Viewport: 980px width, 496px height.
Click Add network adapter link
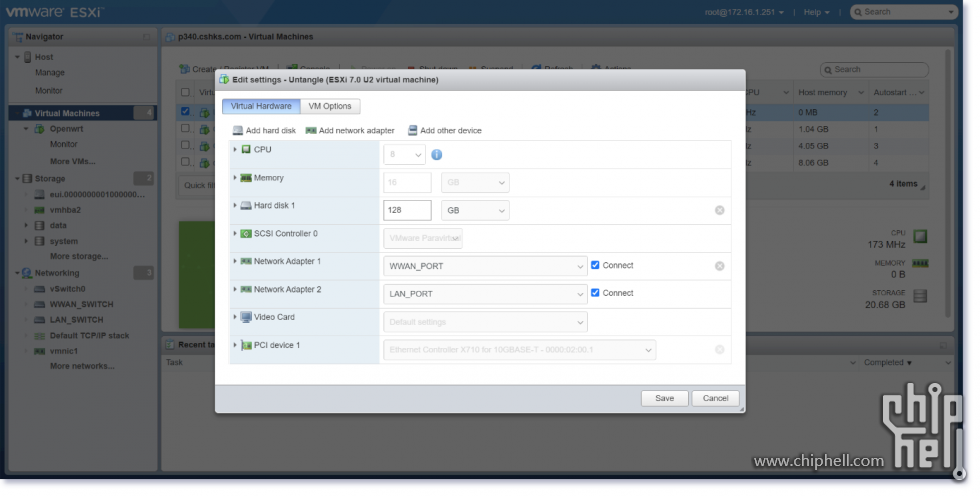(357, 131)
